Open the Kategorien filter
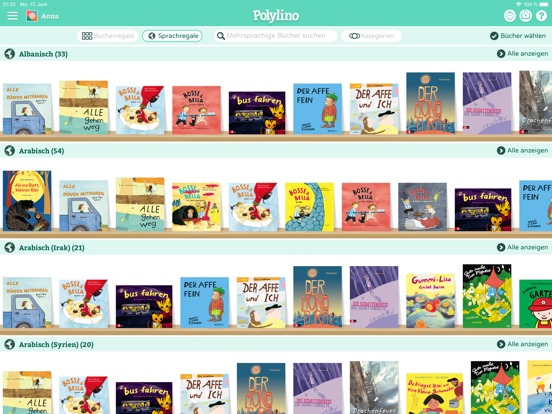552x414 pixels. pyautogui.click(x=371, y=36)
